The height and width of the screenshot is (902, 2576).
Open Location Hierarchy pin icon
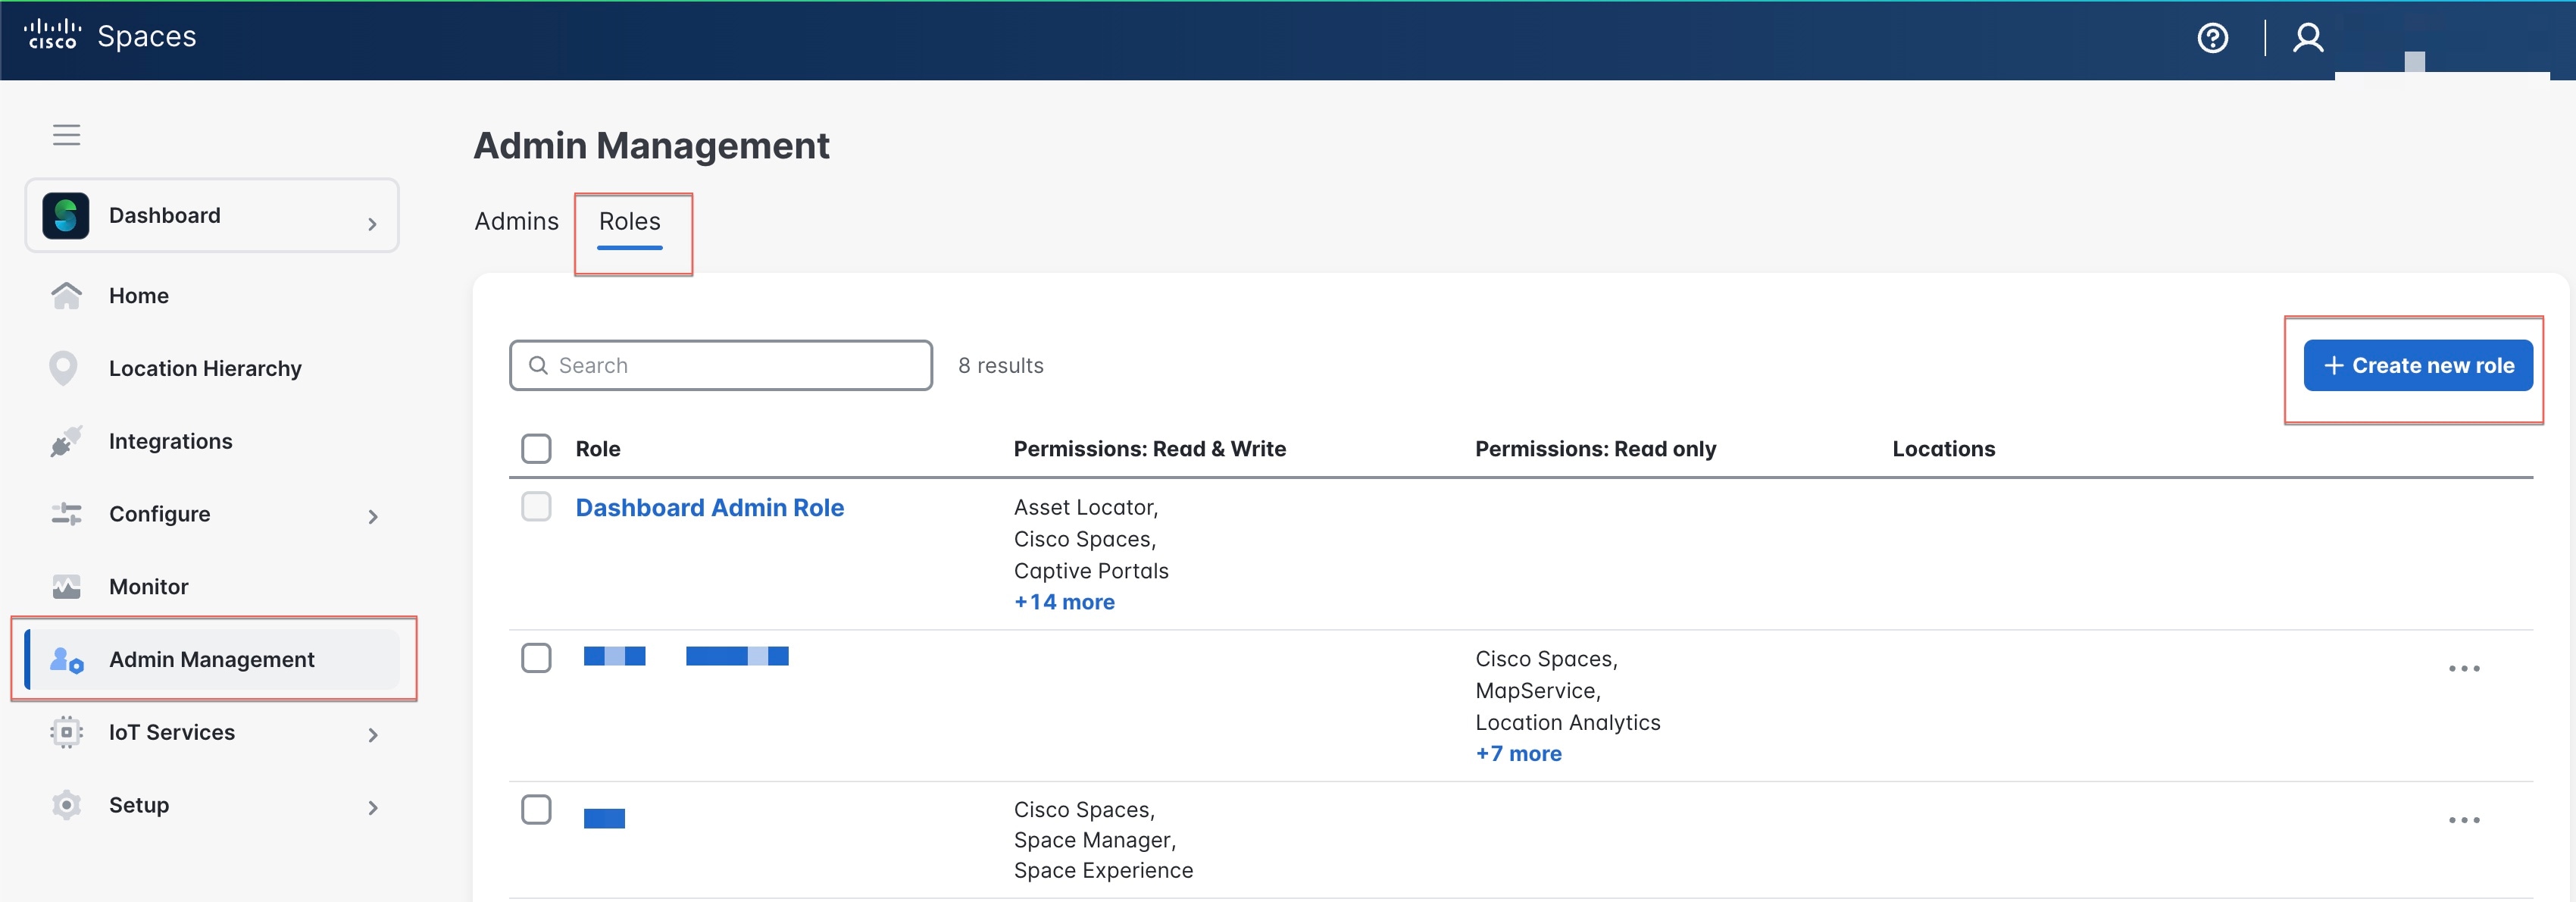(x=63, y=368)
